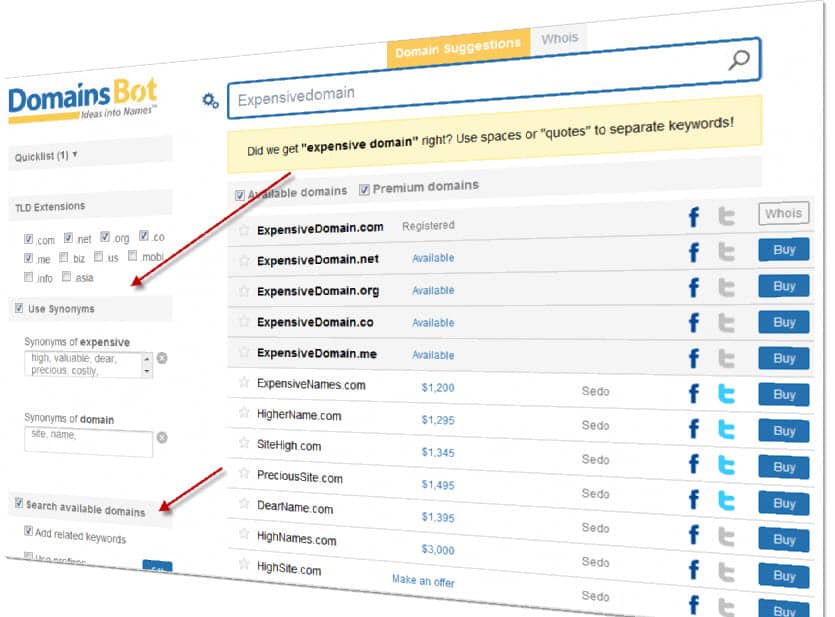Enable the .asia TLD extension
The height and width of the screenshot is (617, 835).
click(x=66, y=276)
